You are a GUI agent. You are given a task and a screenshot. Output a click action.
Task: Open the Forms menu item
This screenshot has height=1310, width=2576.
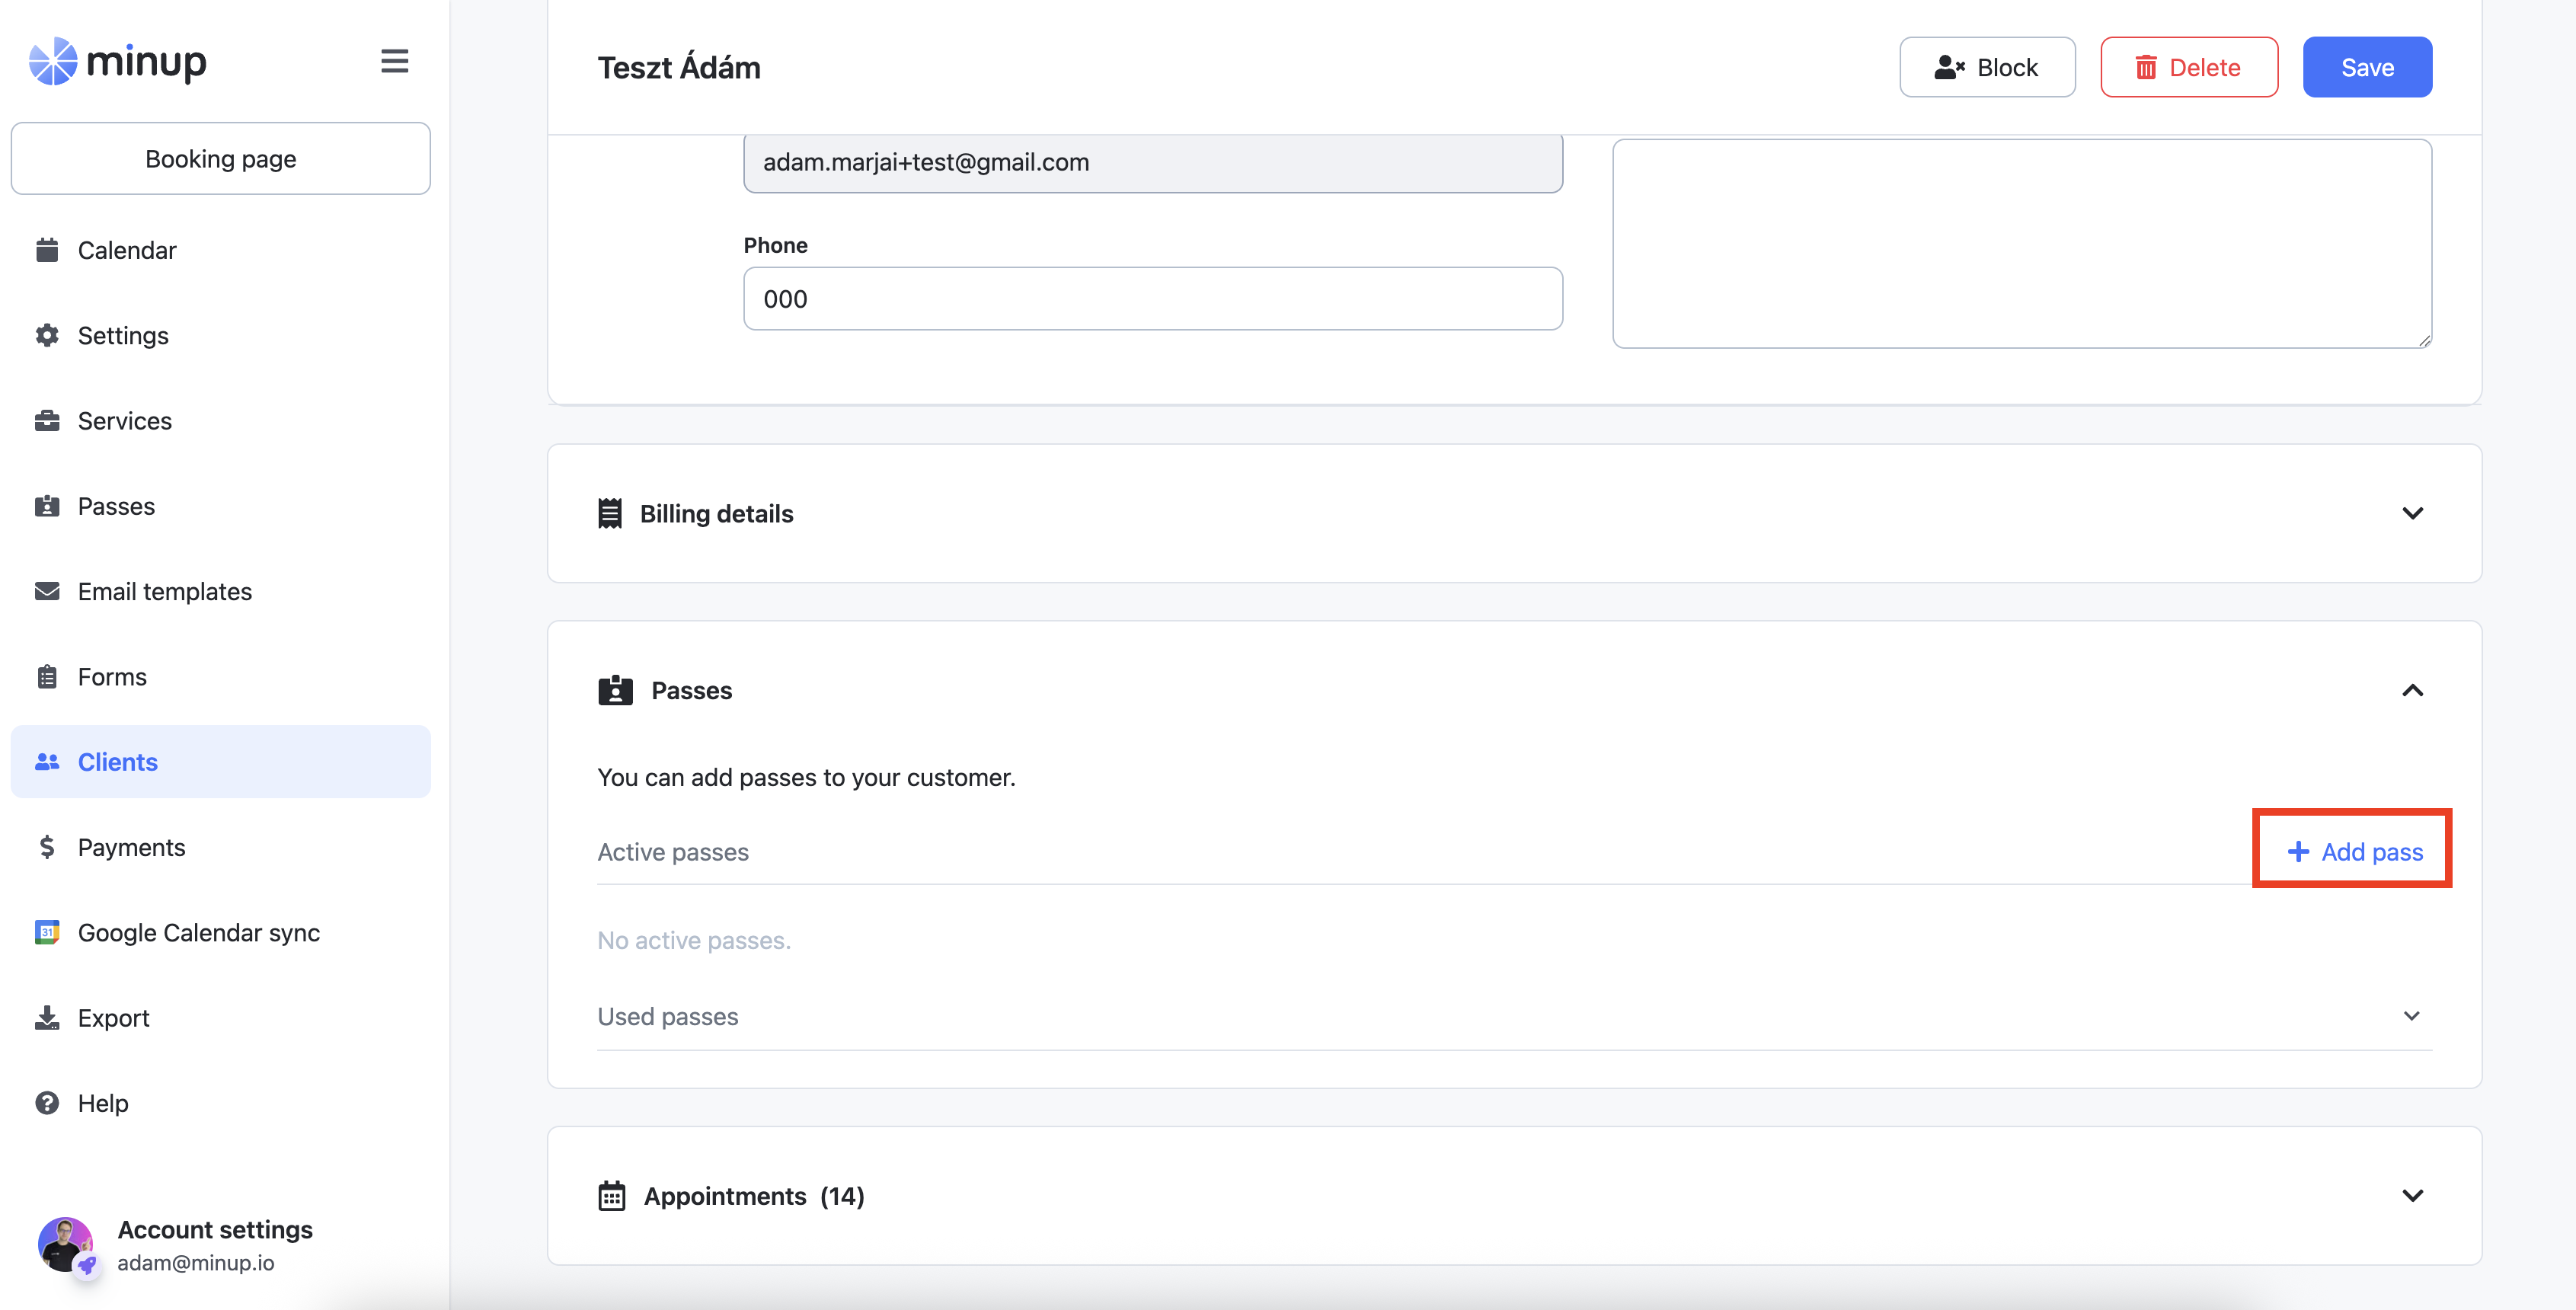tap(112, 677)
